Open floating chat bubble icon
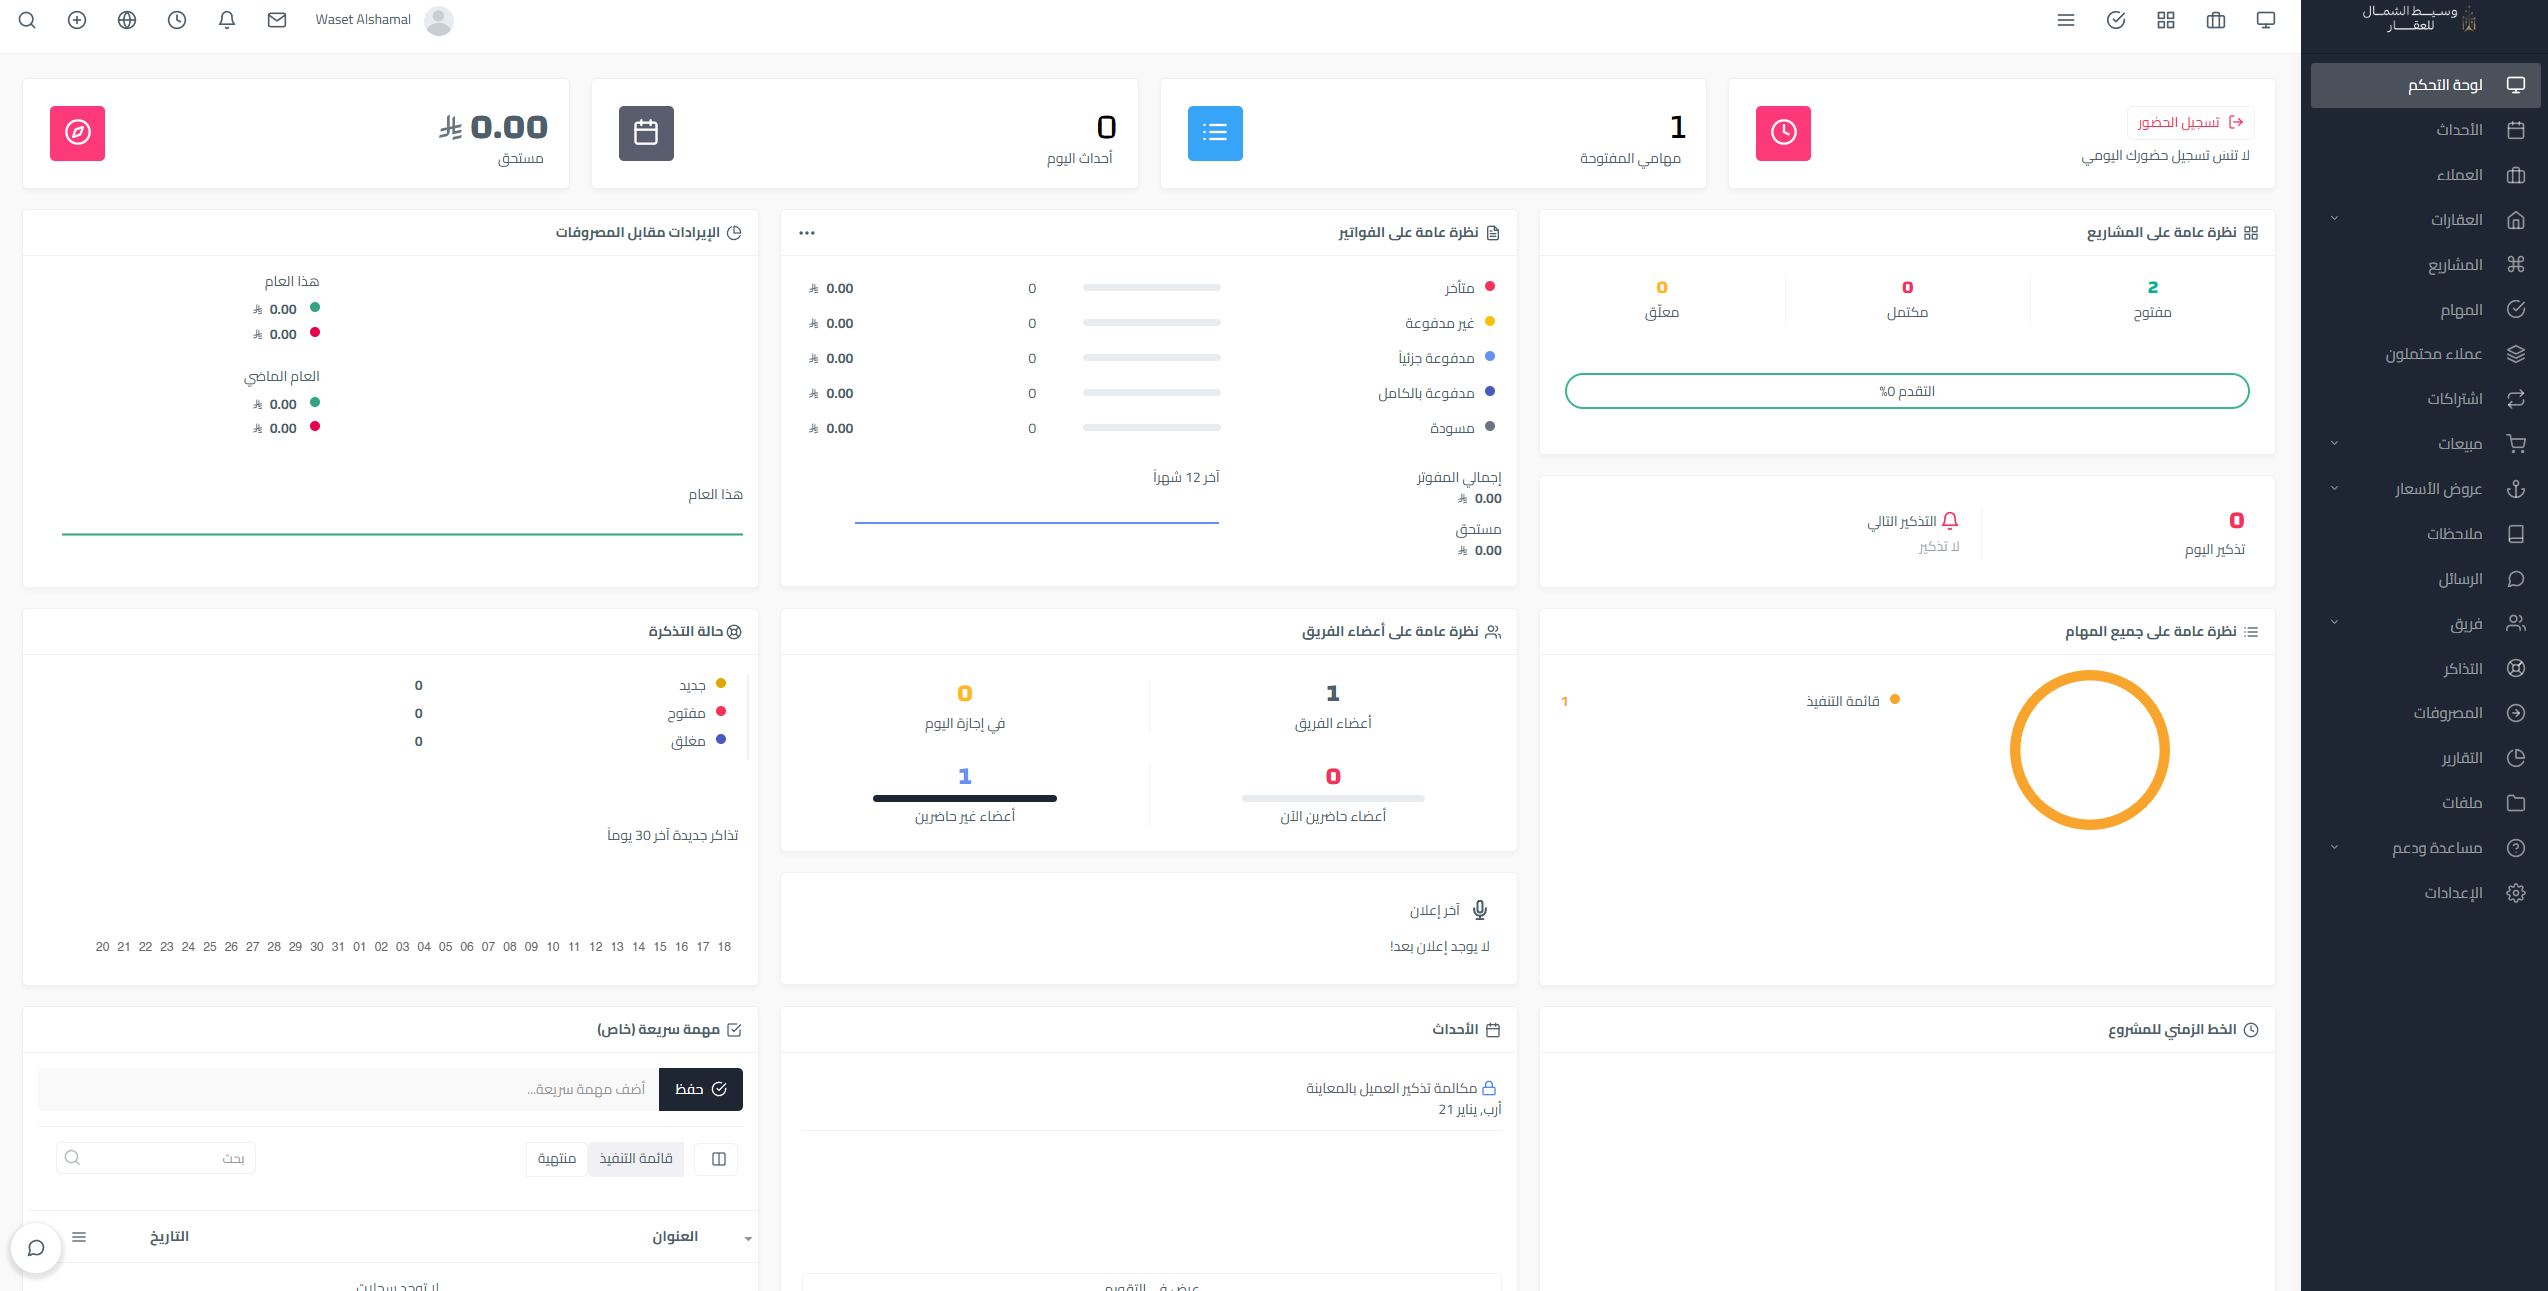Screen dimensions: 2548x1291 tap(36, 1247)
